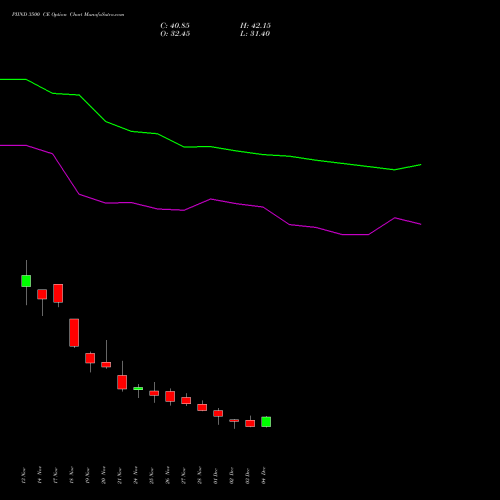The width and height of the screenshot is (500, 500).
Task: Click the open price value O: 32.45
Action: point(175,34)
